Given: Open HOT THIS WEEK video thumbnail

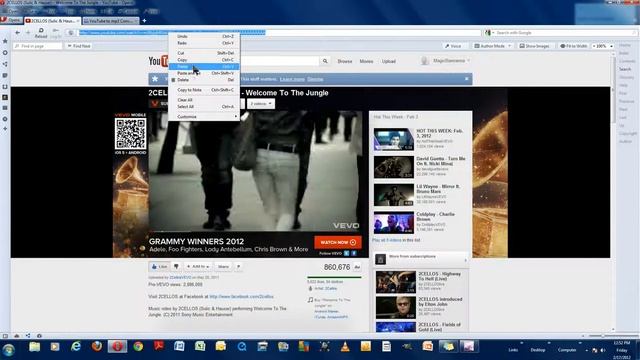Looking at the screenshot, I should point(393,139).
